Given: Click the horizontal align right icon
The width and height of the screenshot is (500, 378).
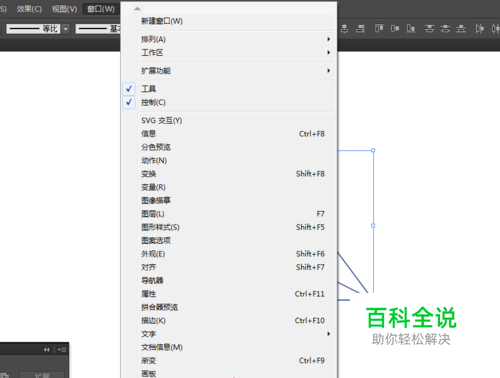Looking at the screenshot, I should pos(360,29).
